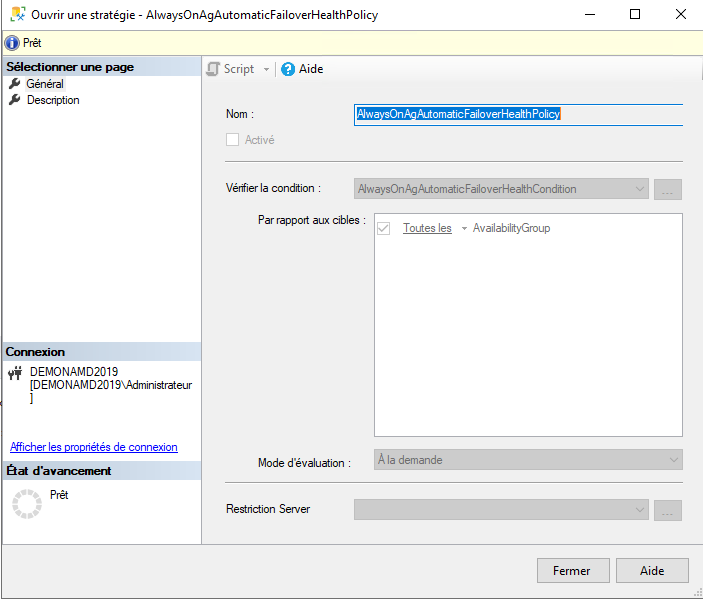Viewport: 703px width, 599px height.
Task: Click the wrench icon beside Général
Action: (15, 84)
